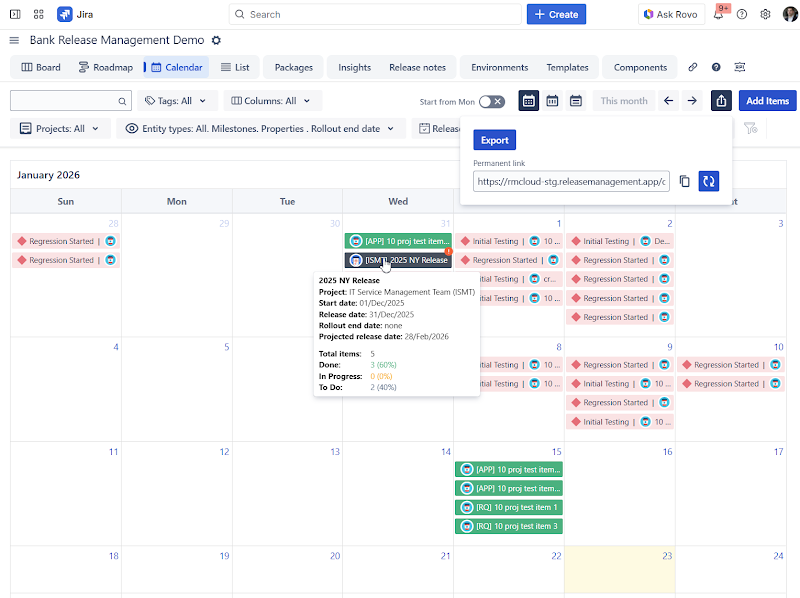Regenerate the permanent link via refresh icon

pos(709,181)
